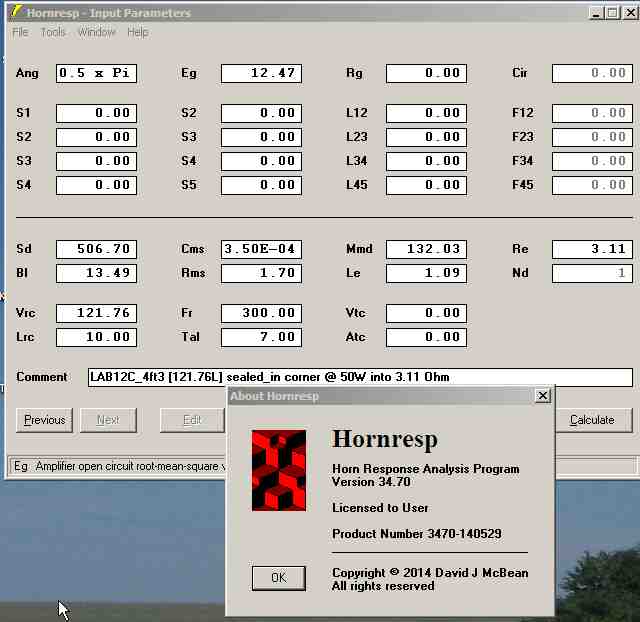Click the 'Version 34.70' text
Image resolution: width=640 pixels, height=622 pixels.
coord(371,482)
